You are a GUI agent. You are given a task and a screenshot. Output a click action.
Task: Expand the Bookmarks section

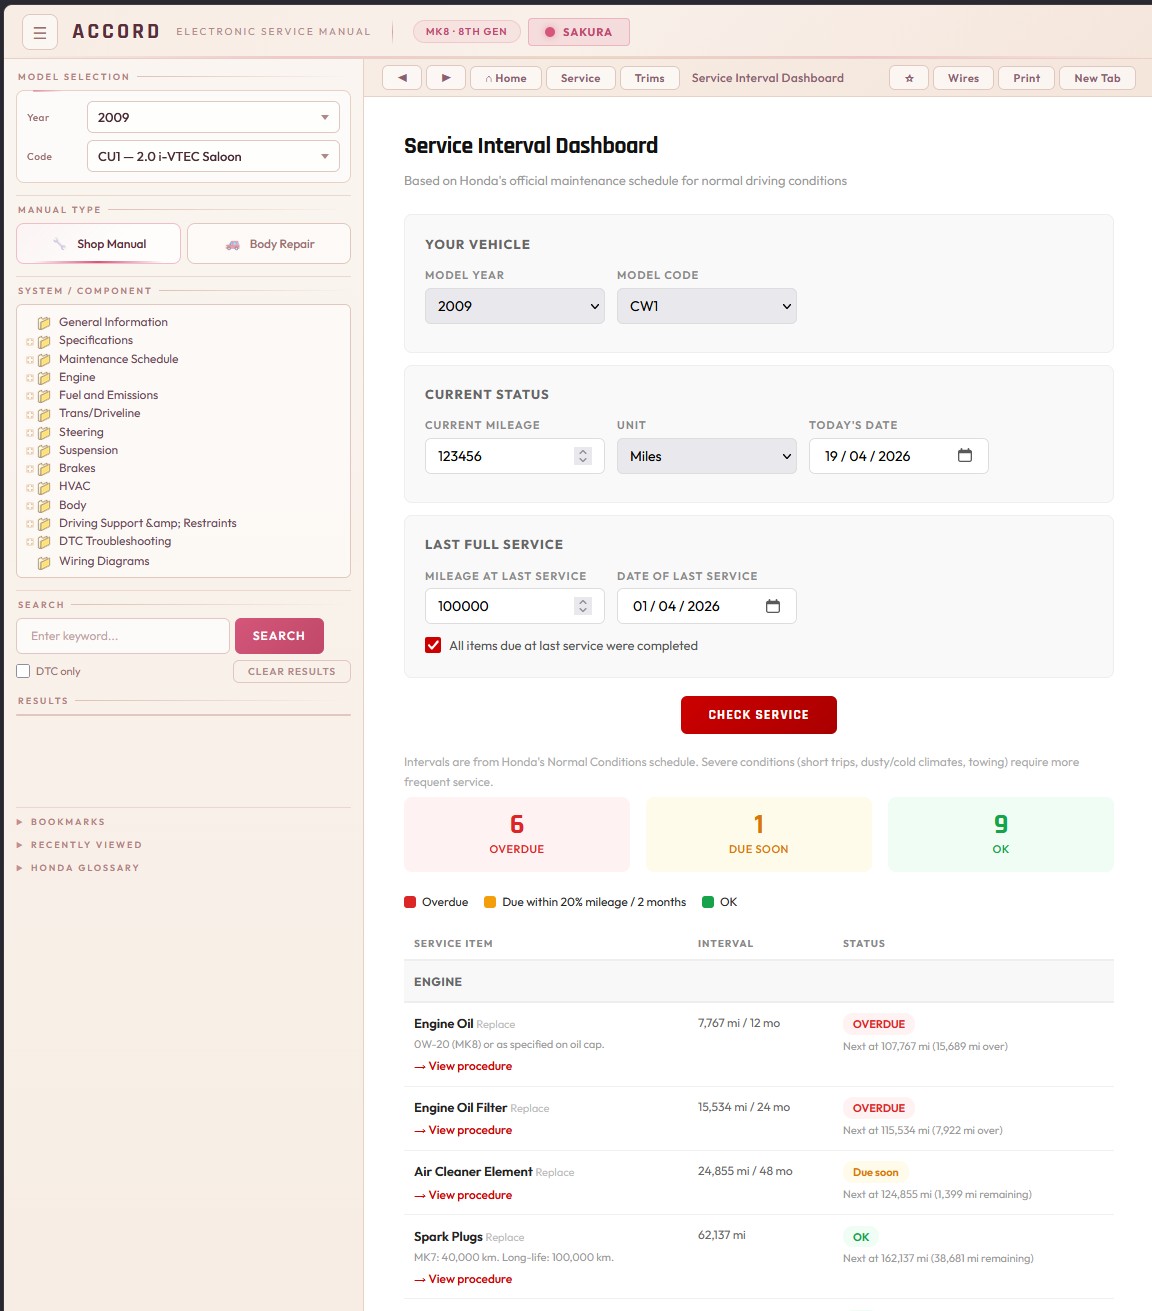[x=68, y=822]
